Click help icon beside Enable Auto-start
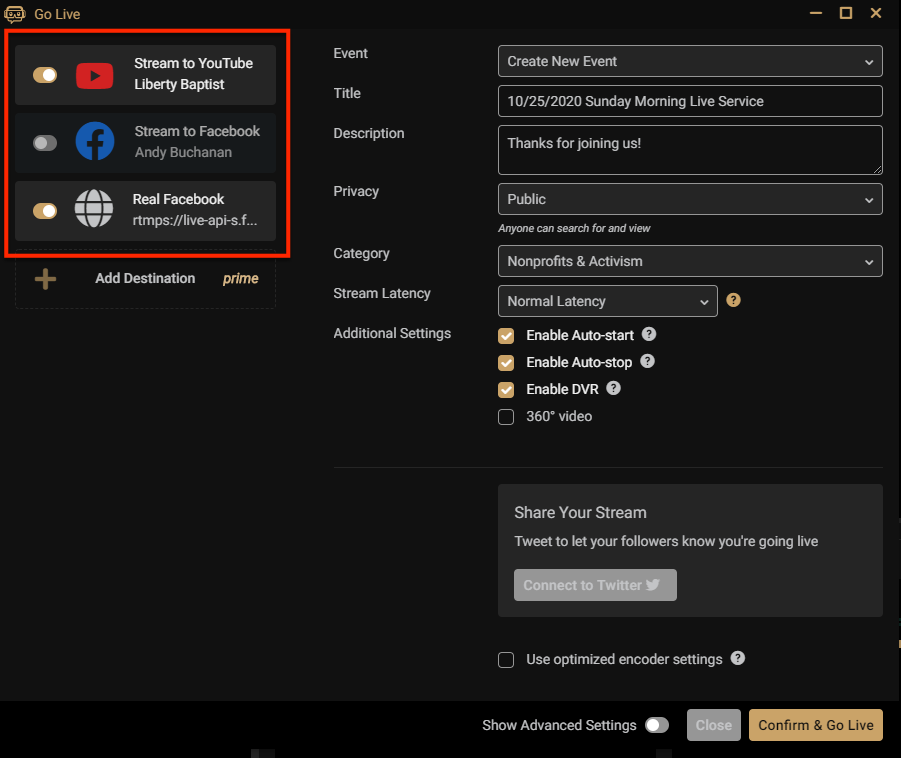This screenshot has width=901, height=758. (x=649, y=334)
